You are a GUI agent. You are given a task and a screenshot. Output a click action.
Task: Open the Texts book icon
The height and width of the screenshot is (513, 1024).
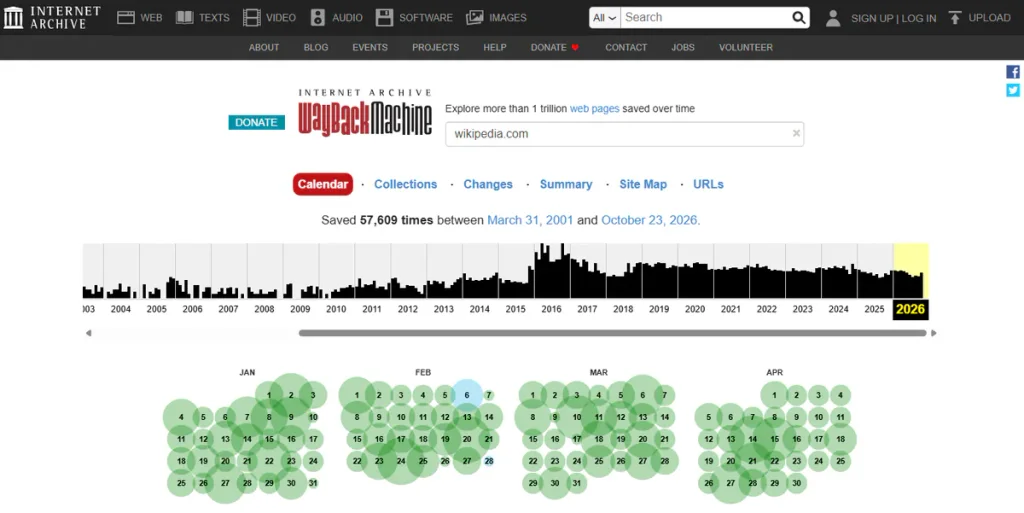185,18
